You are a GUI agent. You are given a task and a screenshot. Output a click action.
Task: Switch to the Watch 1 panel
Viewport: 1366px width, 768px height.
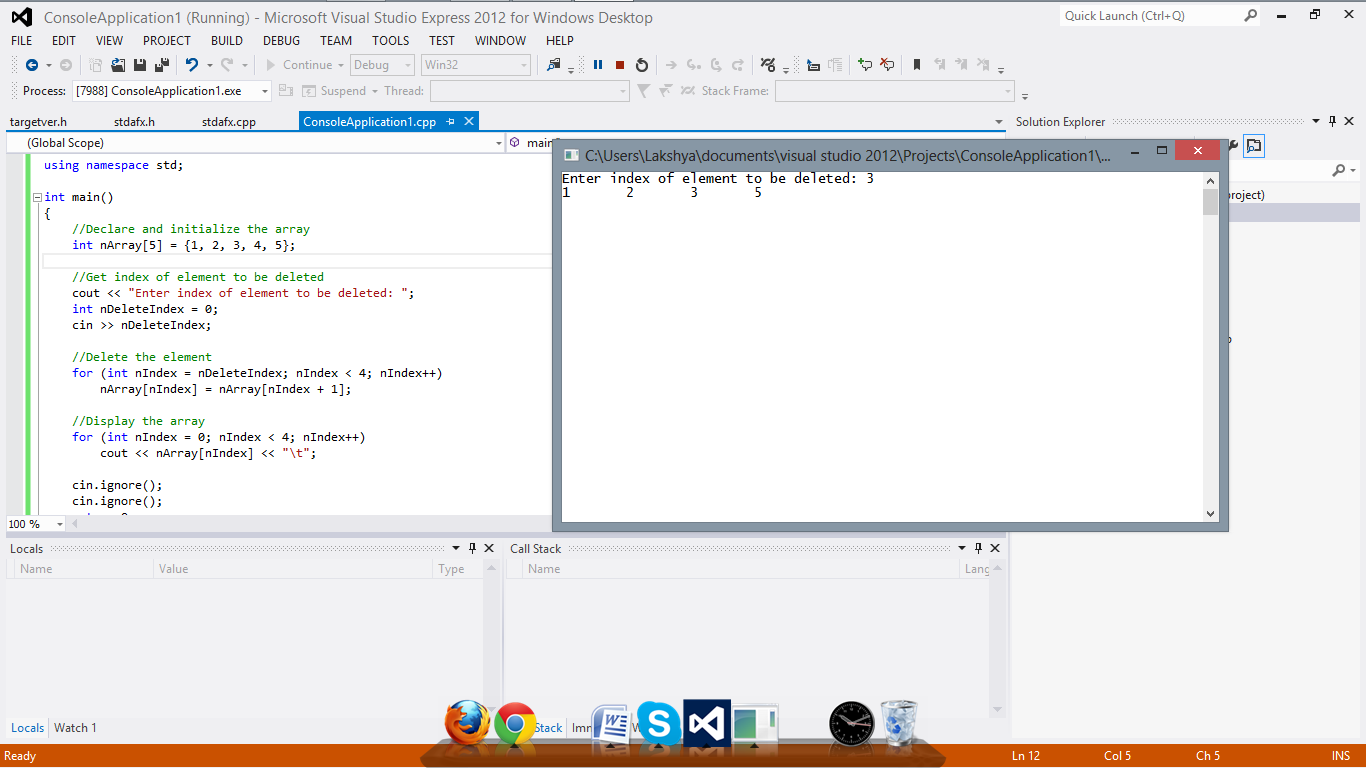click(x=75, y=727)
